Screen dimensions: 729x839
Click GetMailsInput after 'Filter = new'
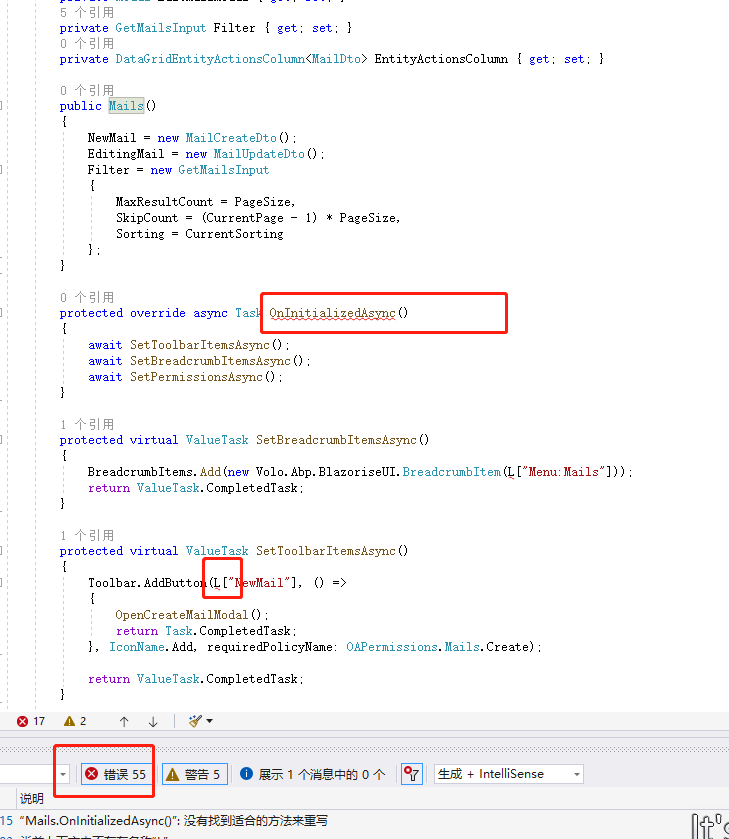[224, 170]
